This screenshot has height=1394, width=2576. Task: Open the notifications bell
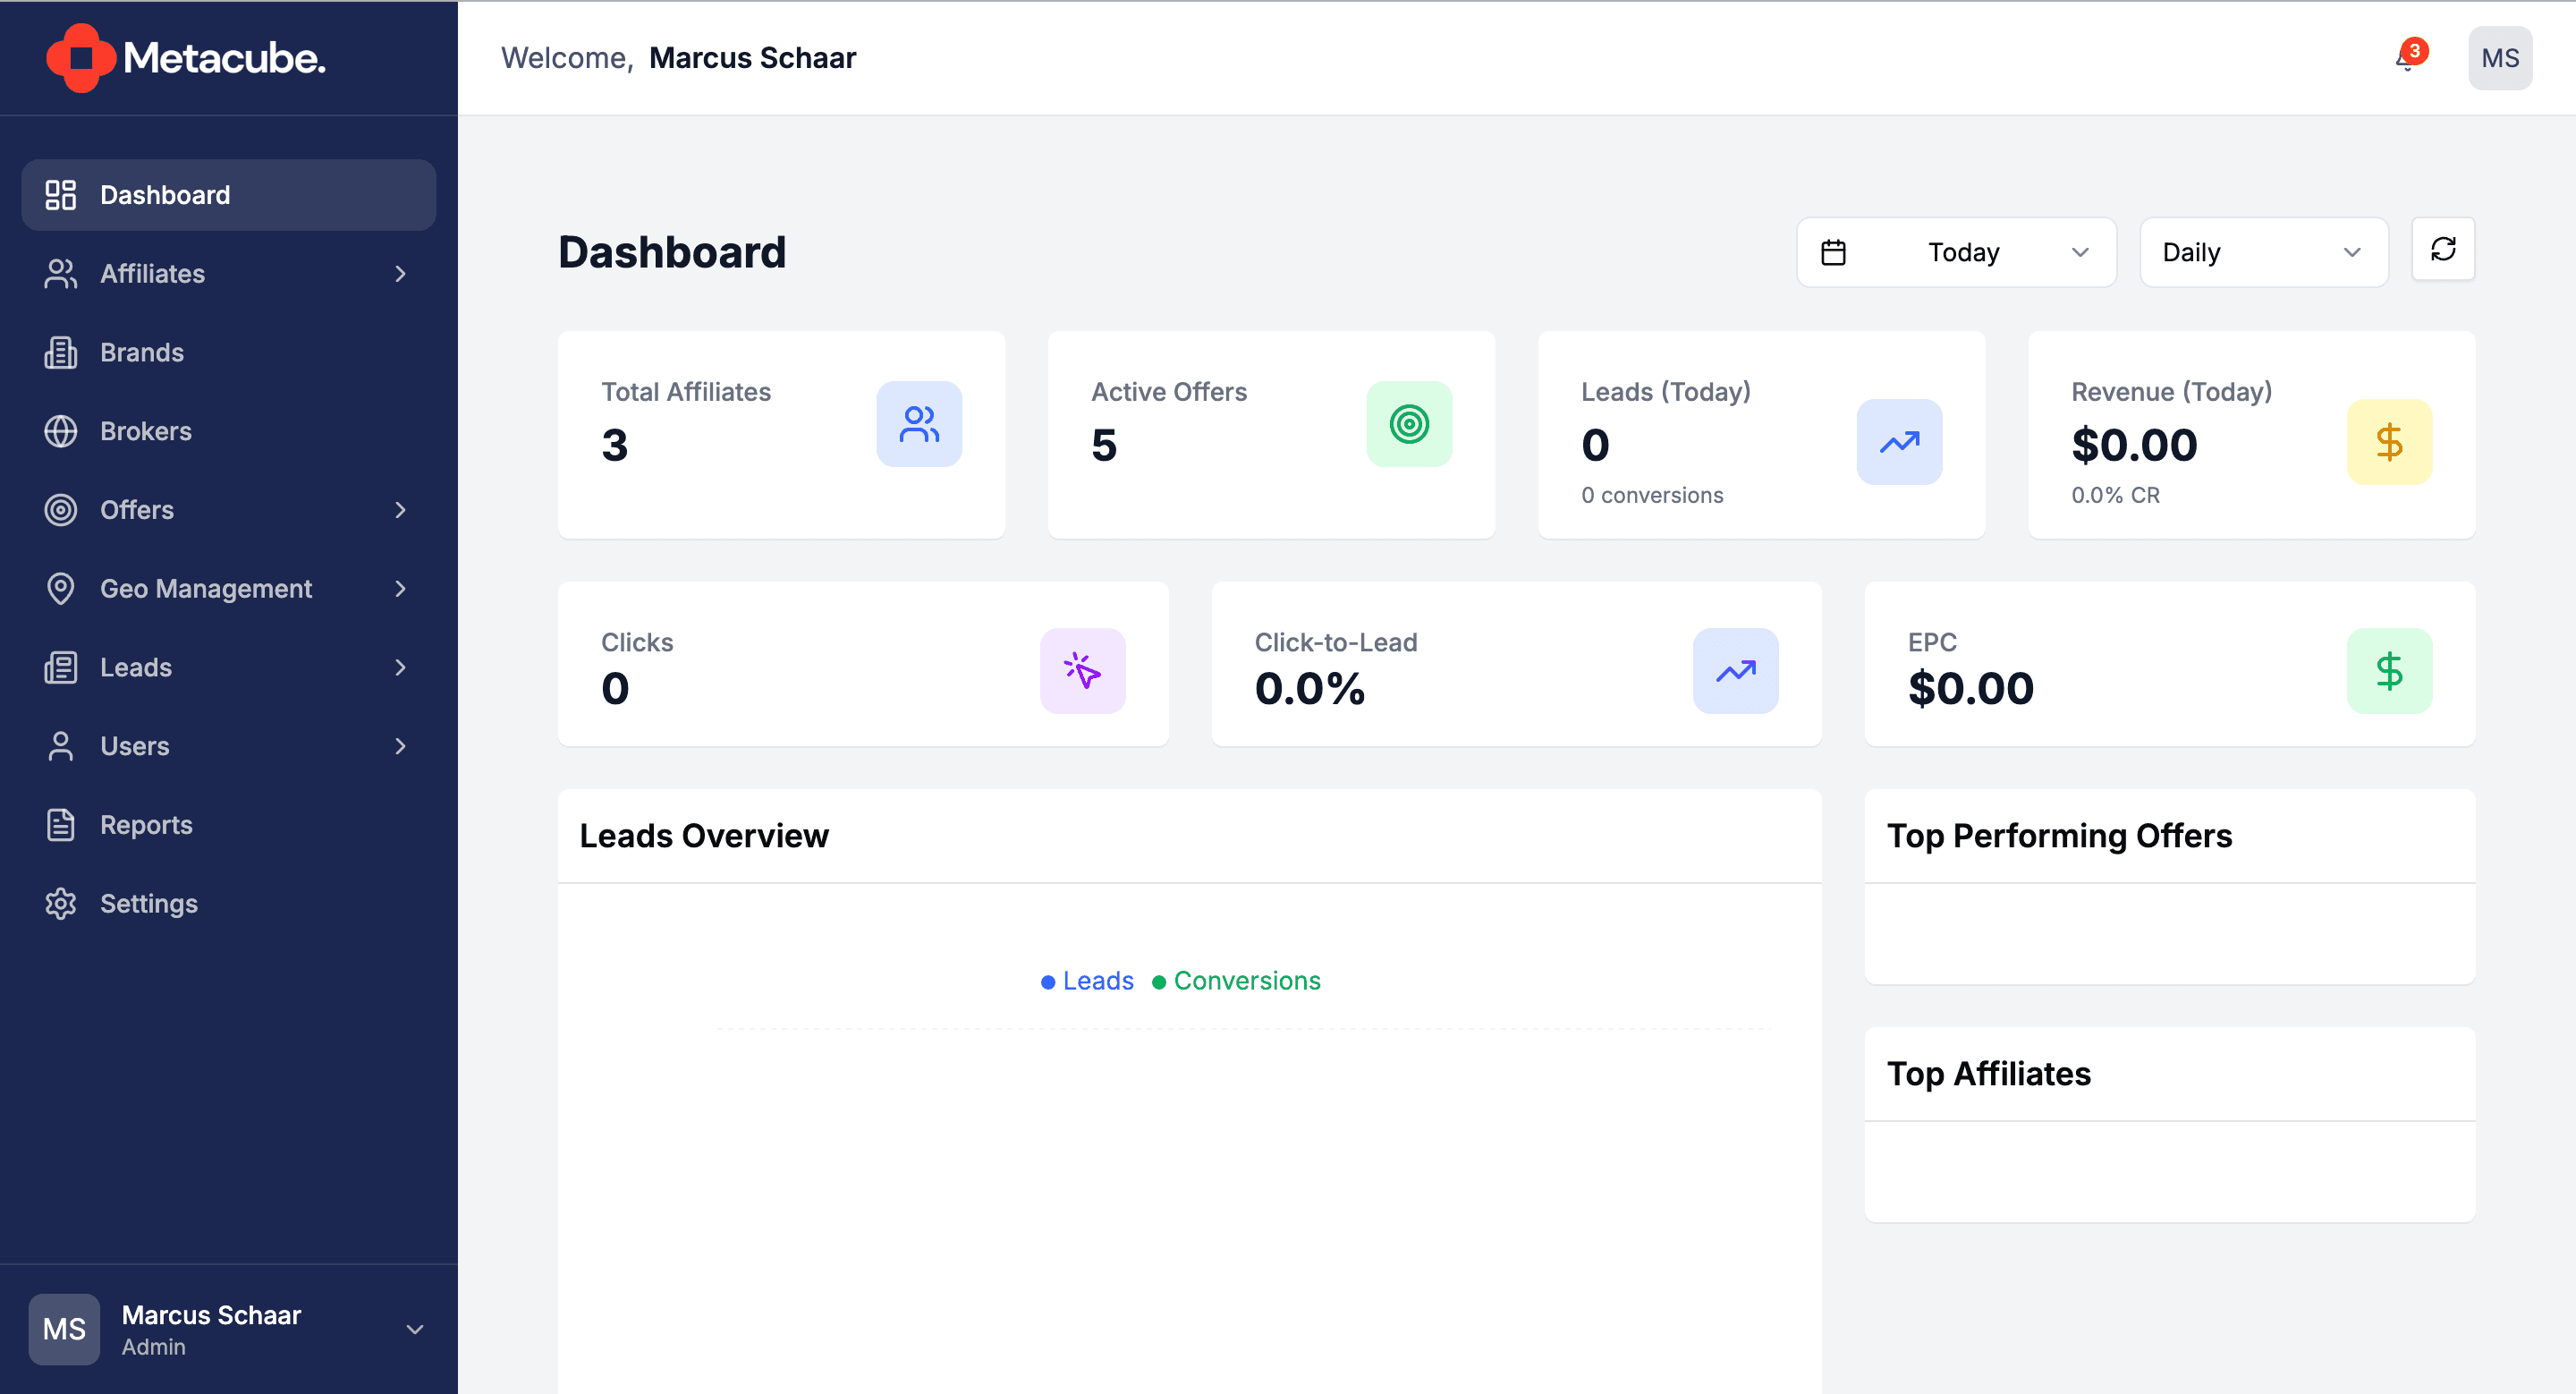click(x=2406, y=58)
